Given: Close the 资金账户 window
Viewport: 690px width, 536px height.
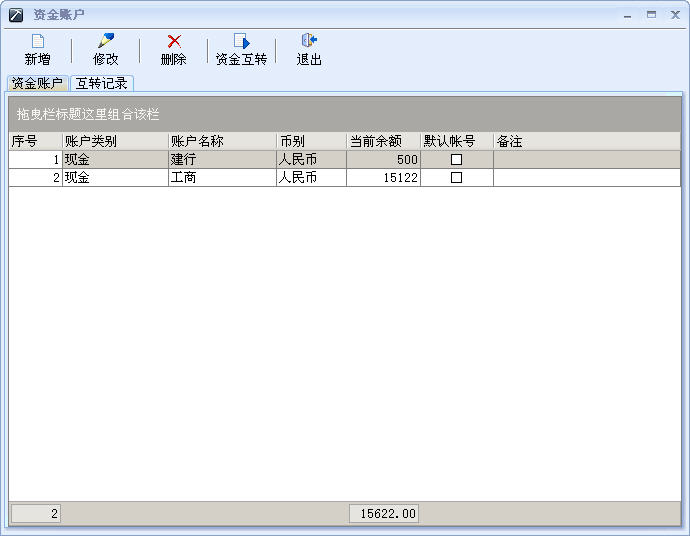Looking at the screenshot, I should pos(675,15).
